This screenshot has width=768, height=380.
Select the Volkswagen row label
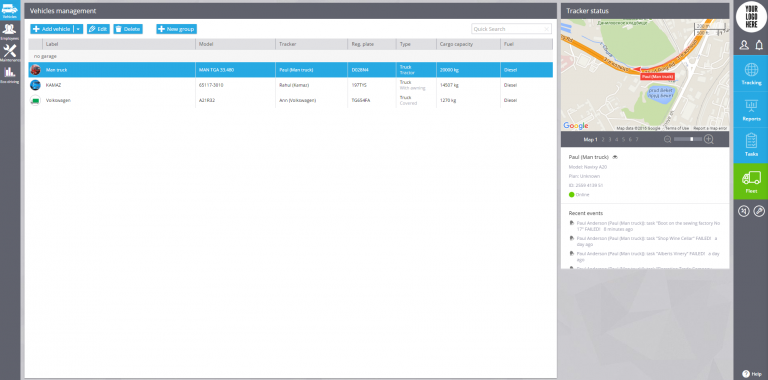(58, 100)
